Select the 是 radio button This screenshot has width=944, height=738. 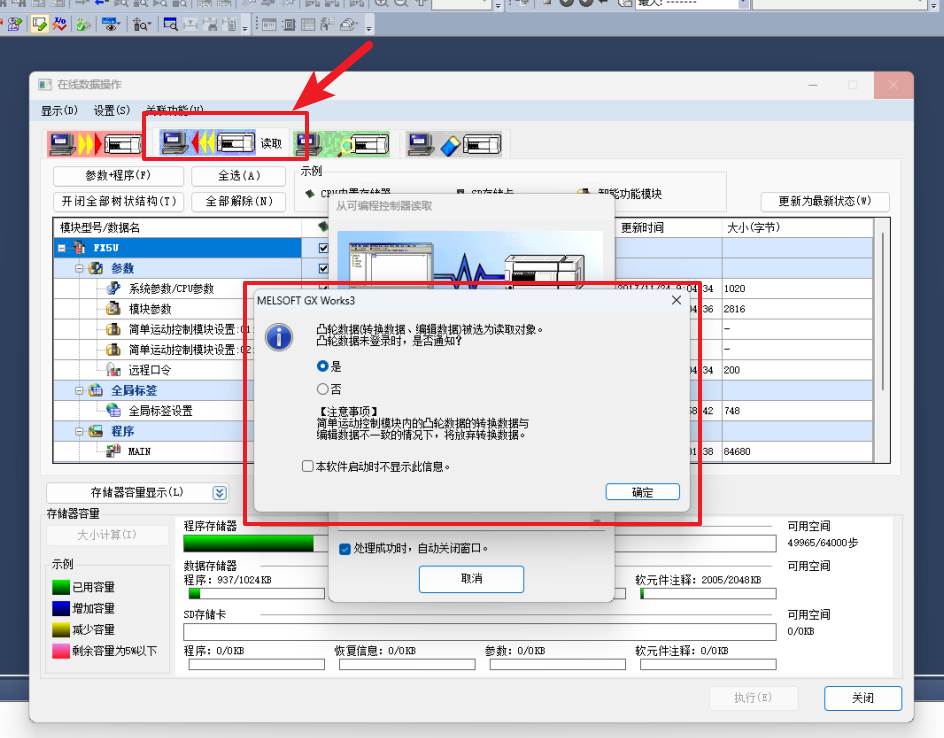coord(323,366)
